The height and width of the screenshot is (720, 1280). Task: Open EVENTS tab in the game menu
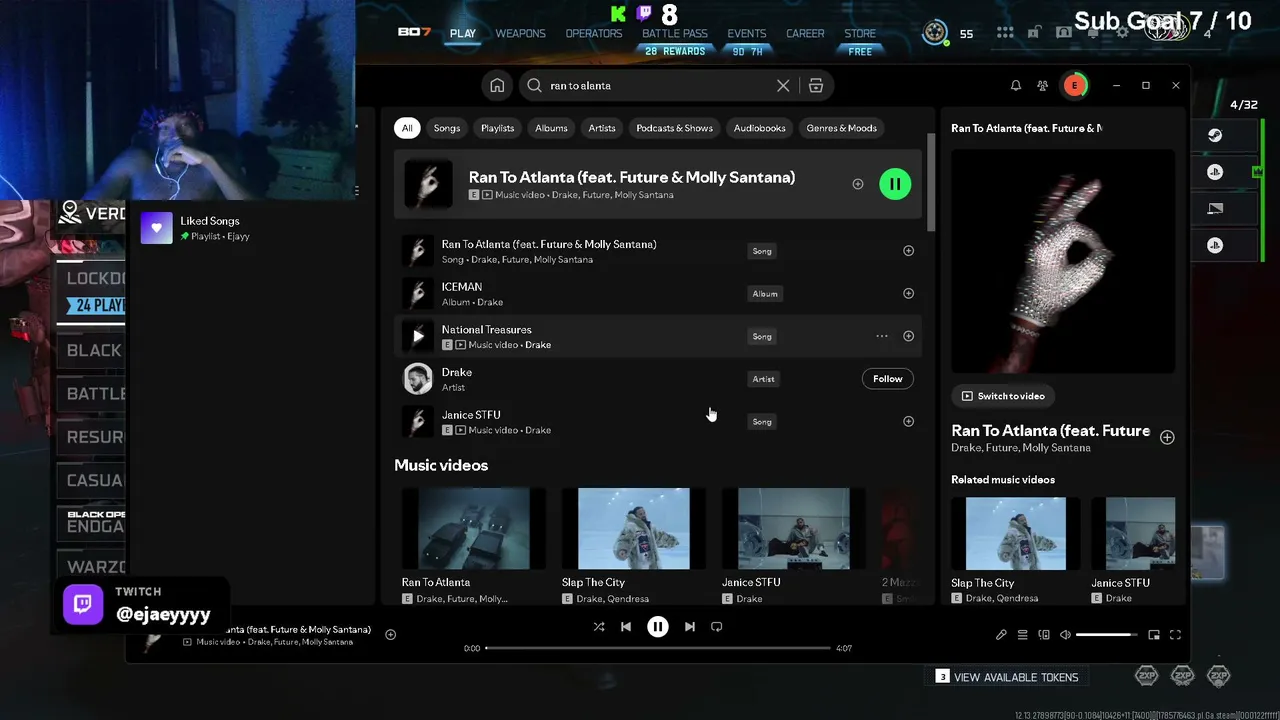(x=747, y=34)
